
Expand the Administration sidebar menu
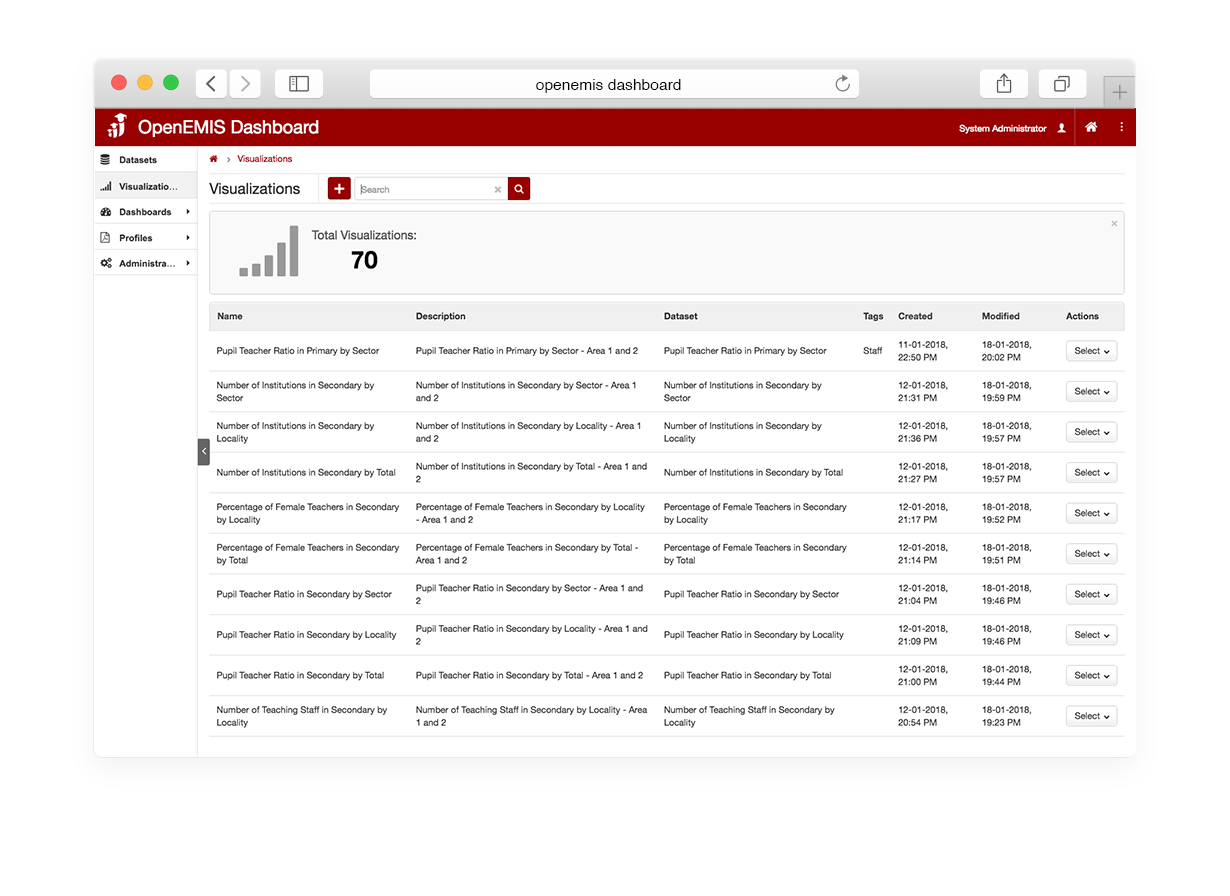pos(146,264)
